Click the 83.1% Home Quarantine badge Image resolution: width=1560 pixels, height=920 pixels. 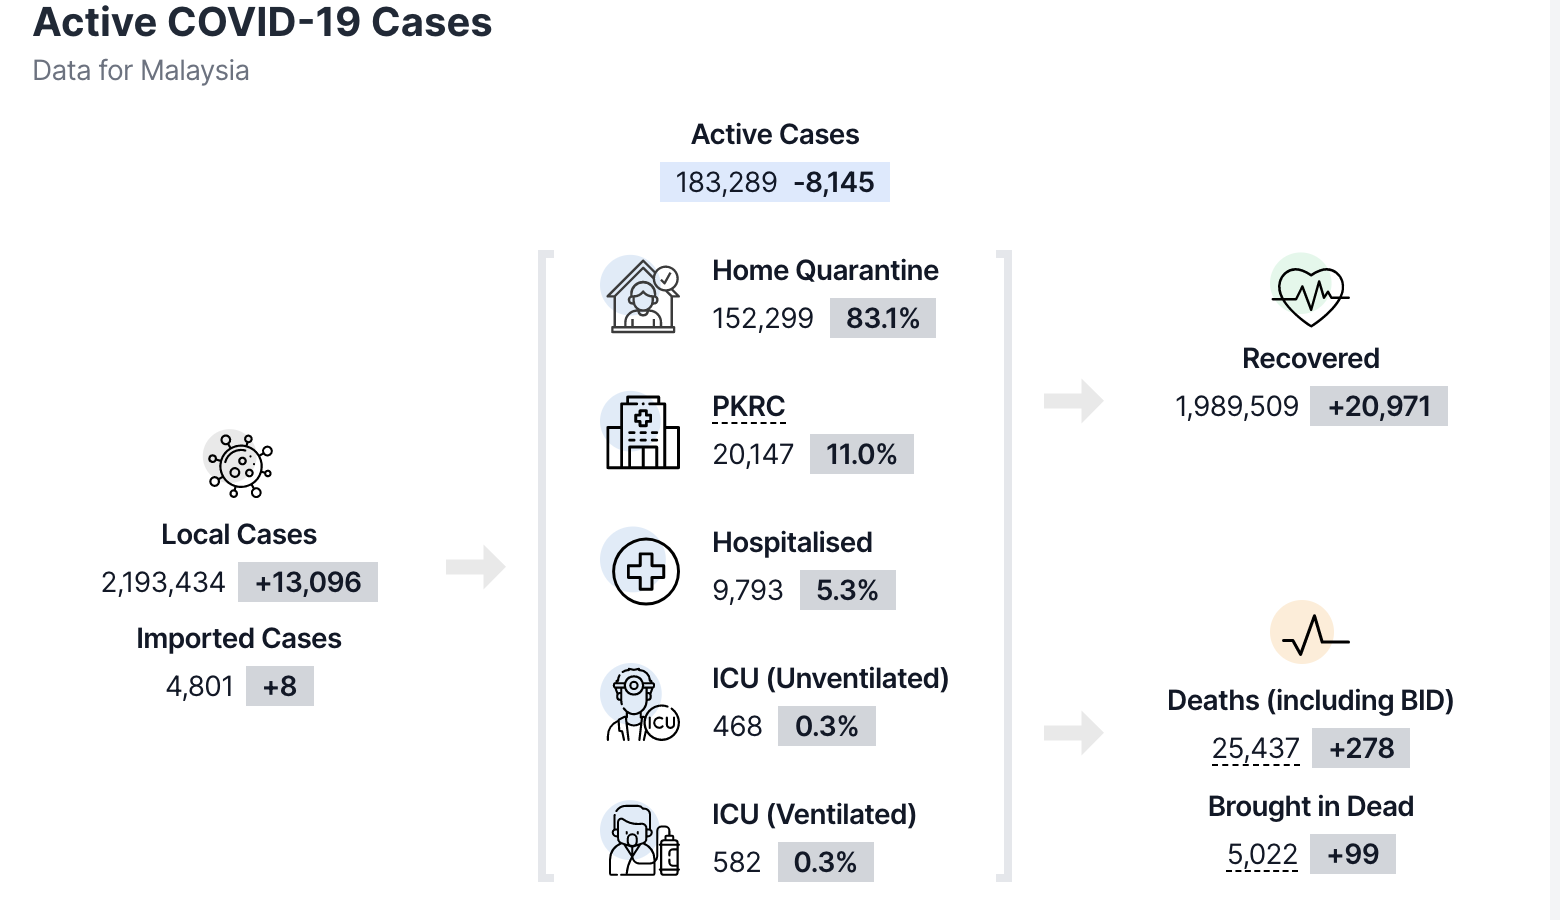tap(882, 318)
